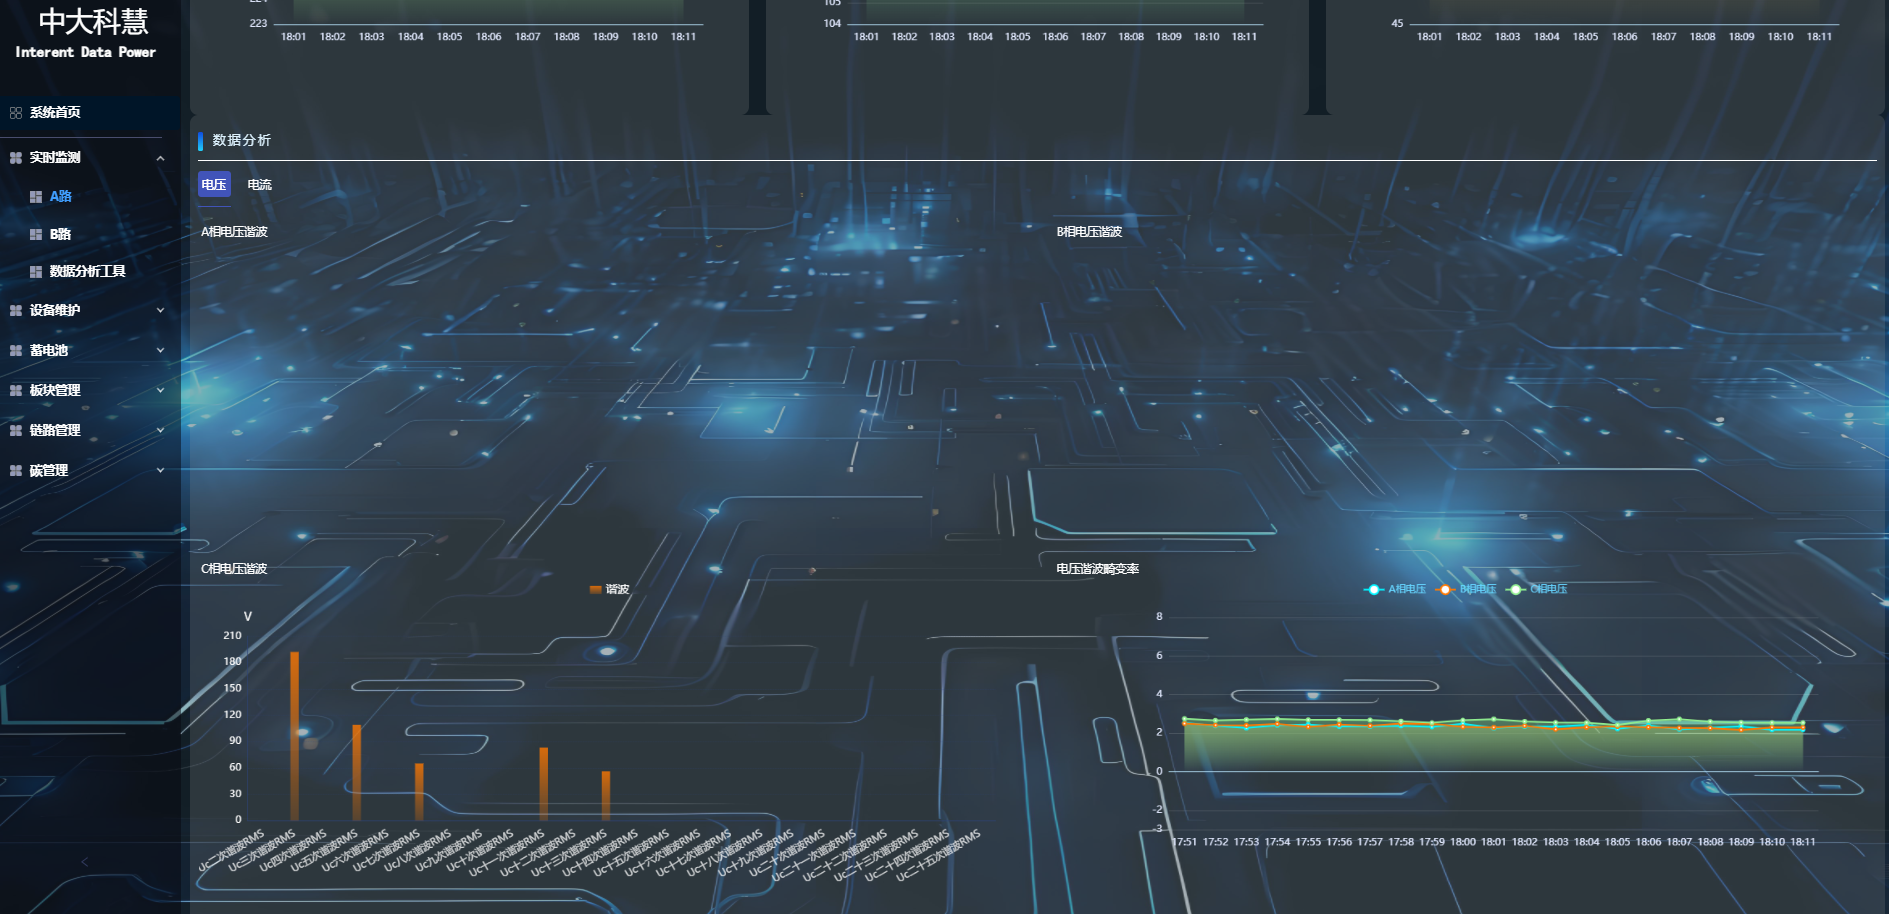Click the 中大科慧 logo text

click(93, 21)
